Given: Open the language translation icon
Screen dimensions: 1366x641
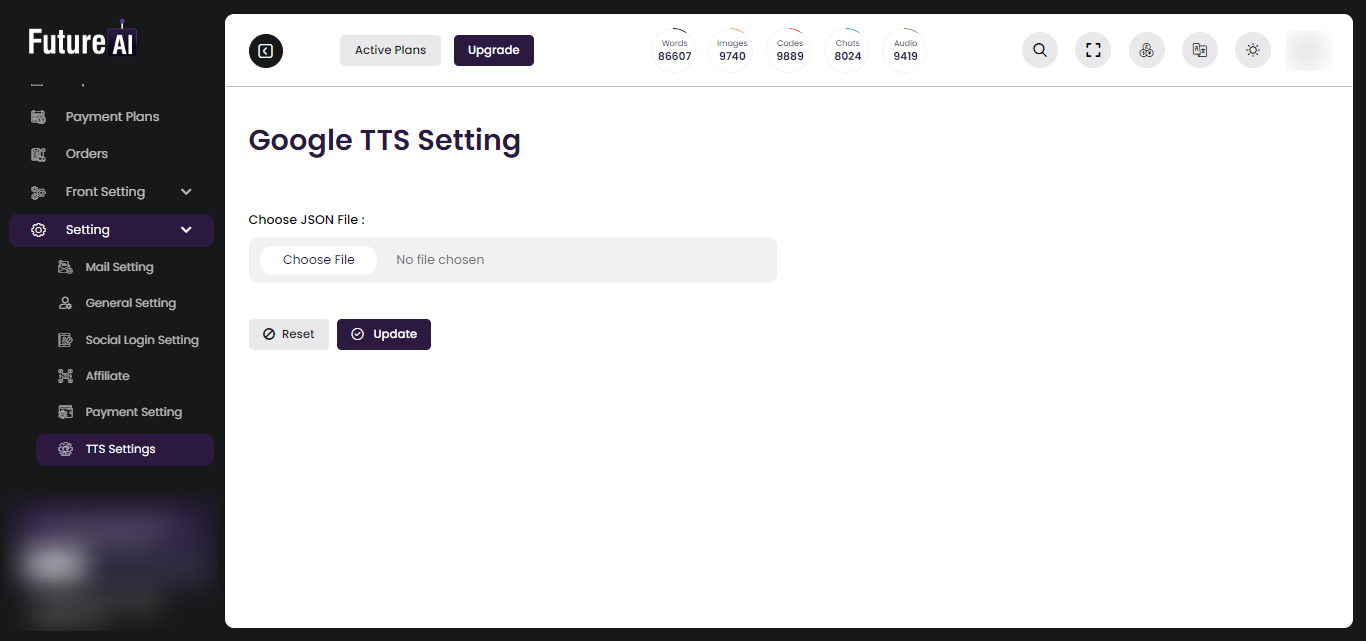Looking at the screenshot, I should [x=1199, y=50].
